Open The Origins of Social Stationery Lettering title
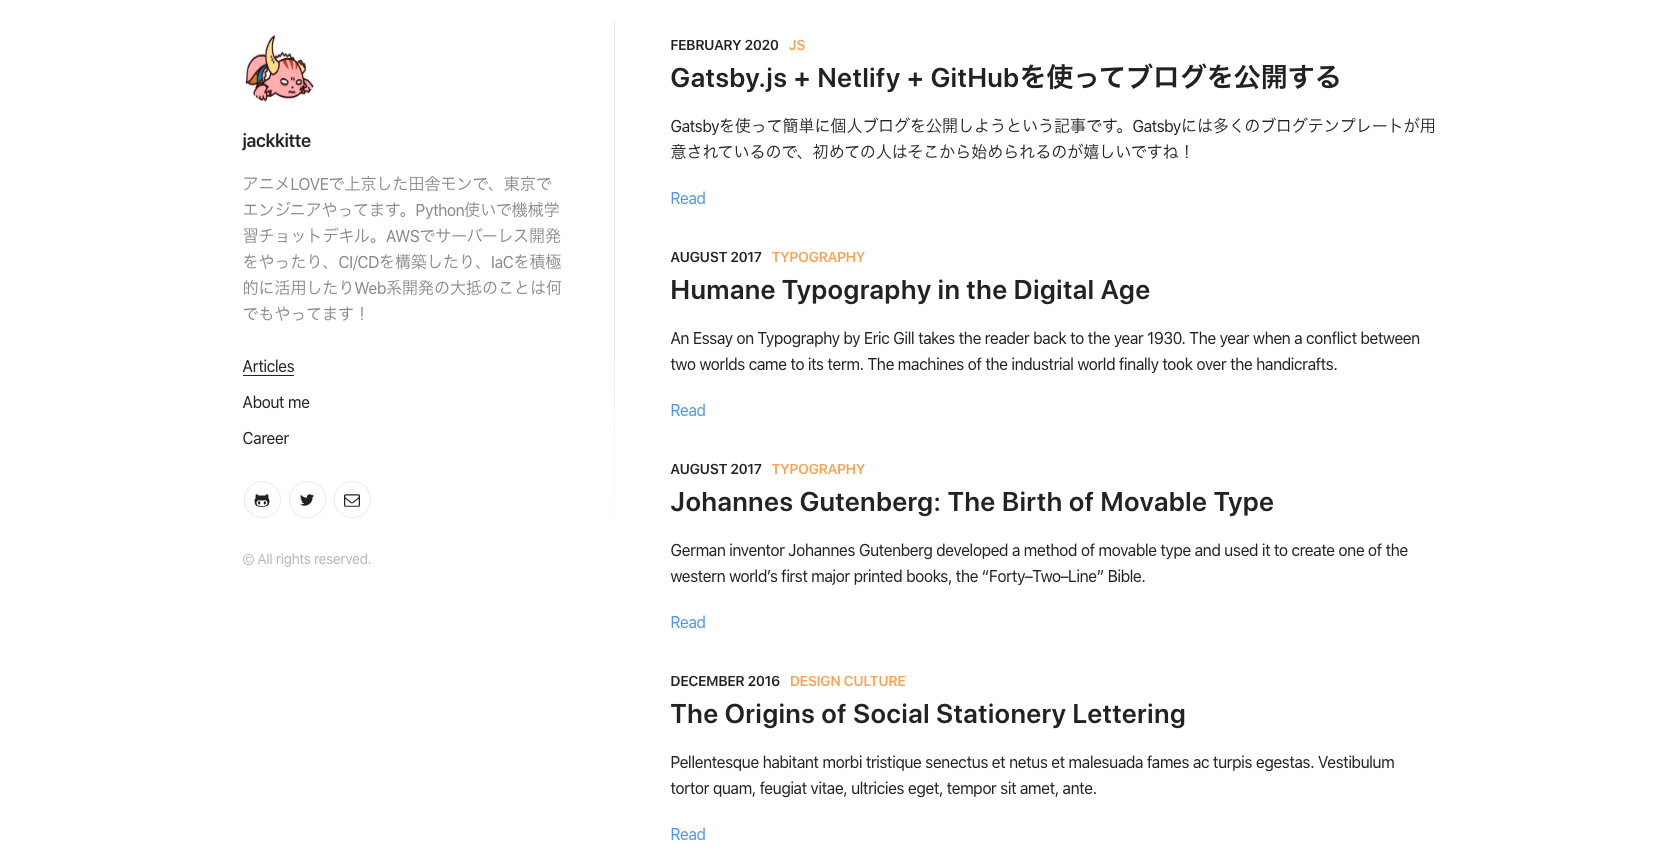1659x855 pixels. point(928,714)
